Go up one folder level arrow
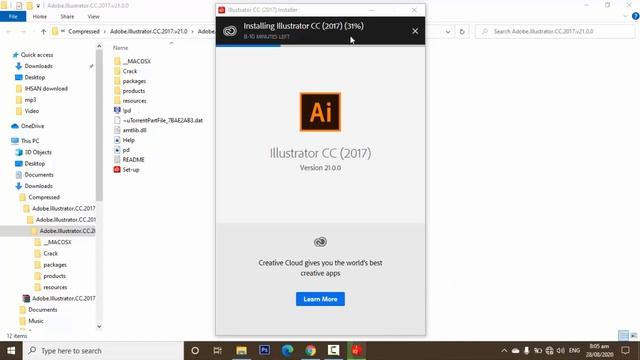The height and width of the screenshot is (360, 640). (x=43, y=31)
